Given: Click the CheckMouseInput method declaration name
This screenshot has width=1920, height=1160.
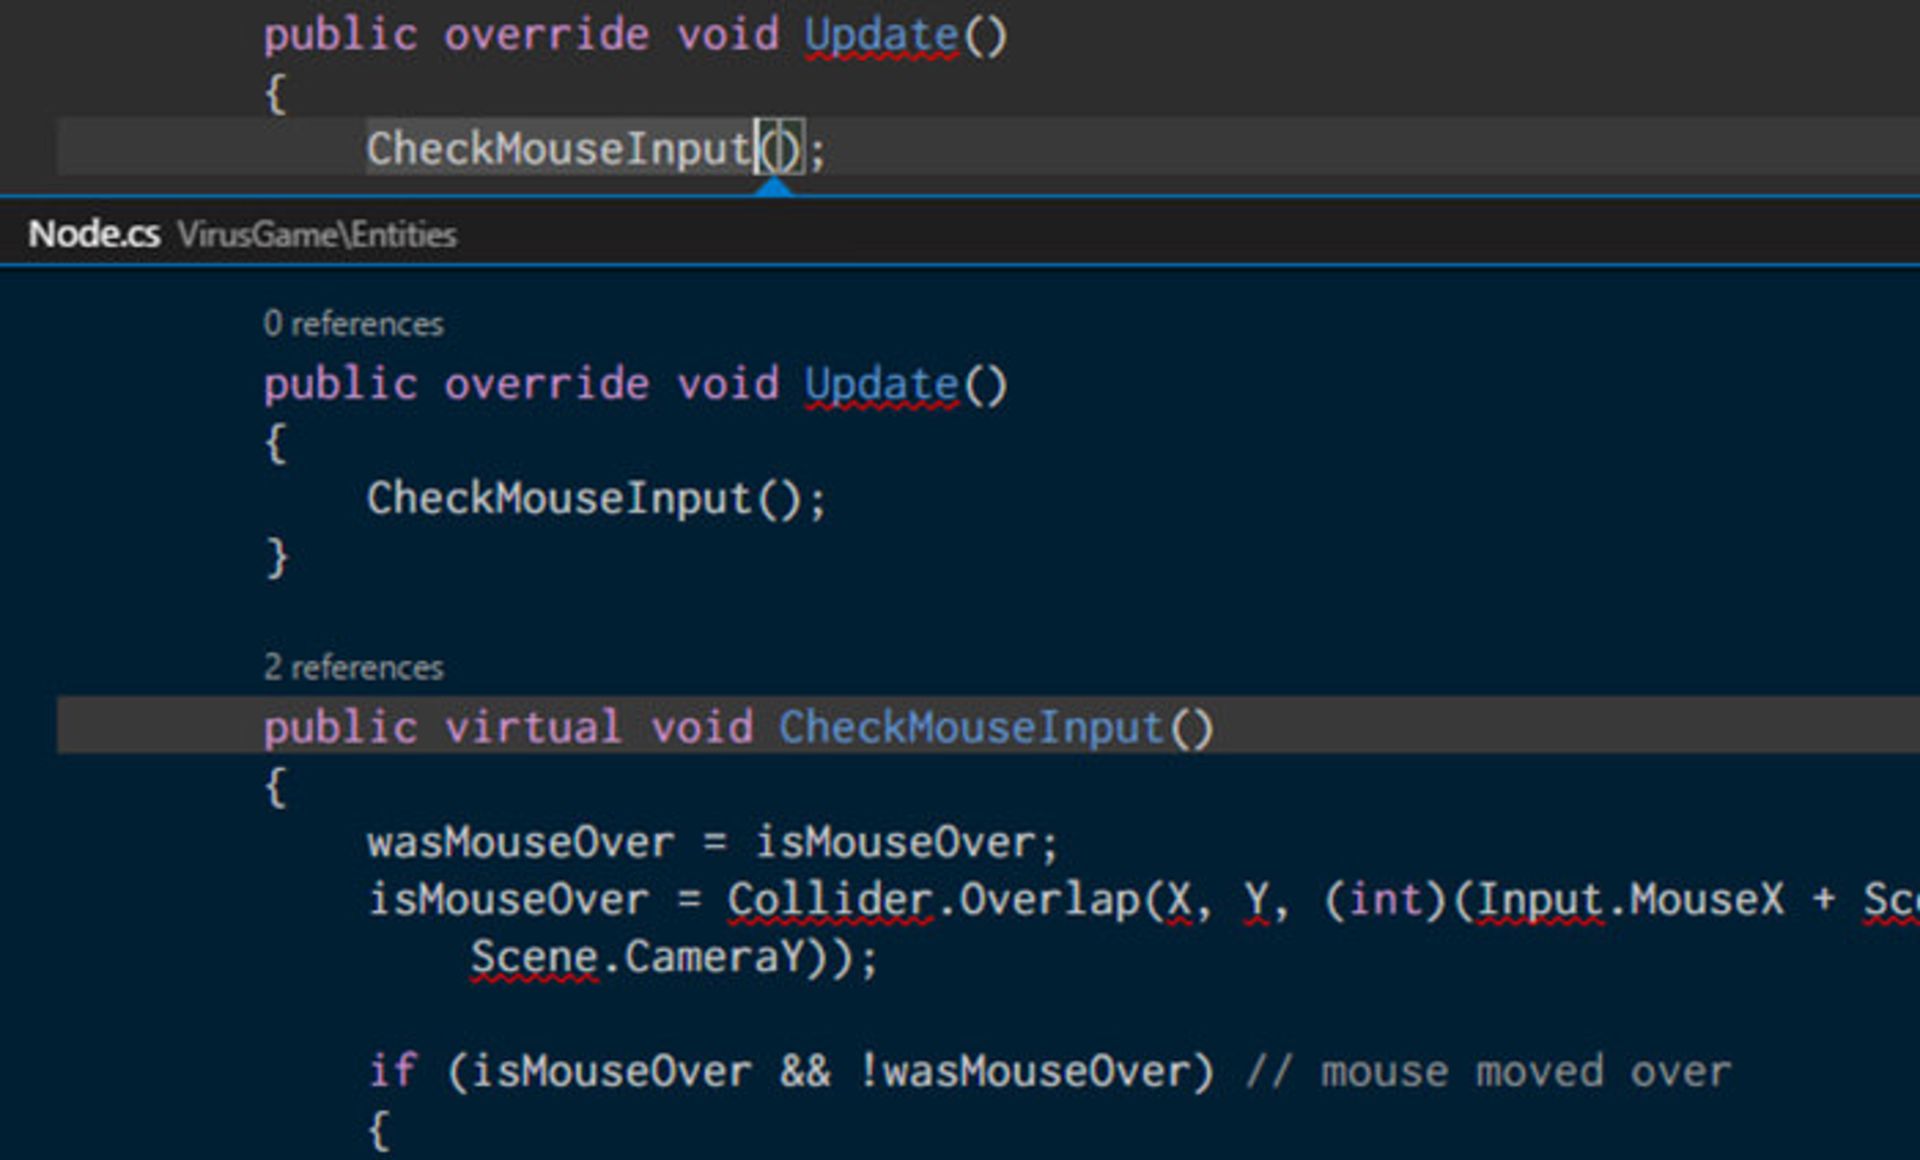Looking at the screenshot, I should 972,727.
